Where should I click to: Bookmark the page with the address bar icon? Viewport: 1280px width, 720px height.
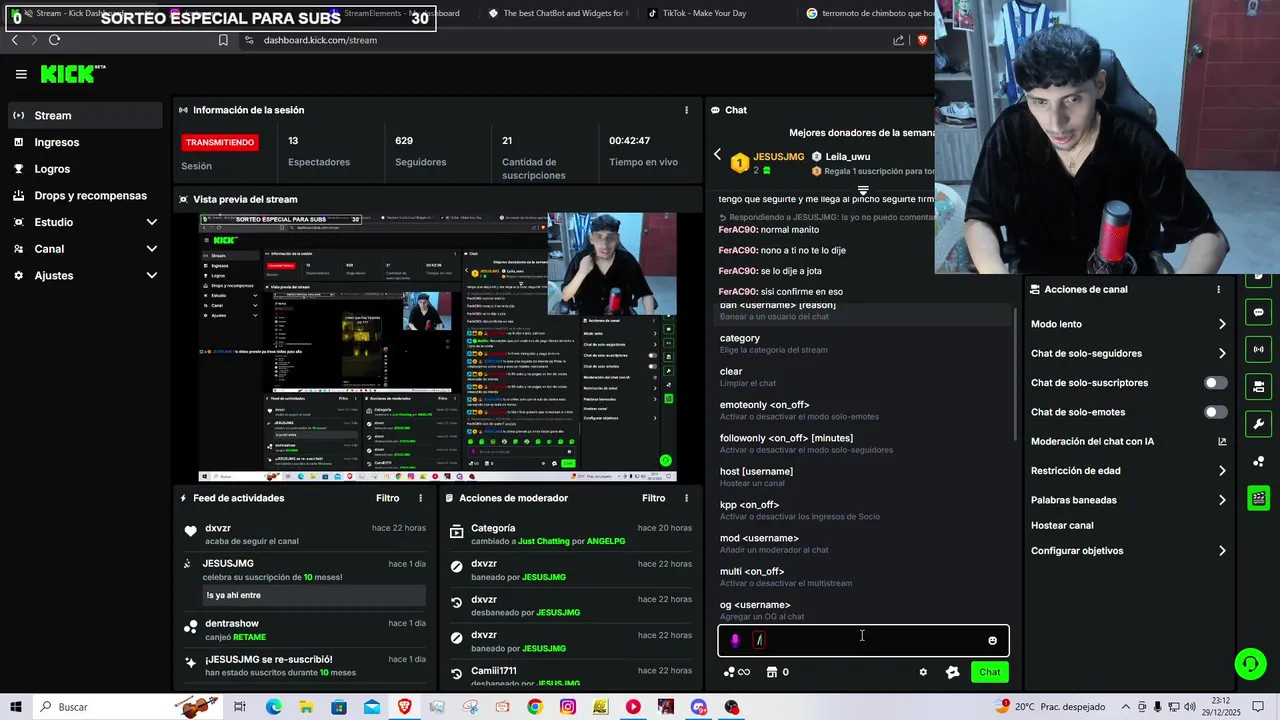[x=223, y=40]
